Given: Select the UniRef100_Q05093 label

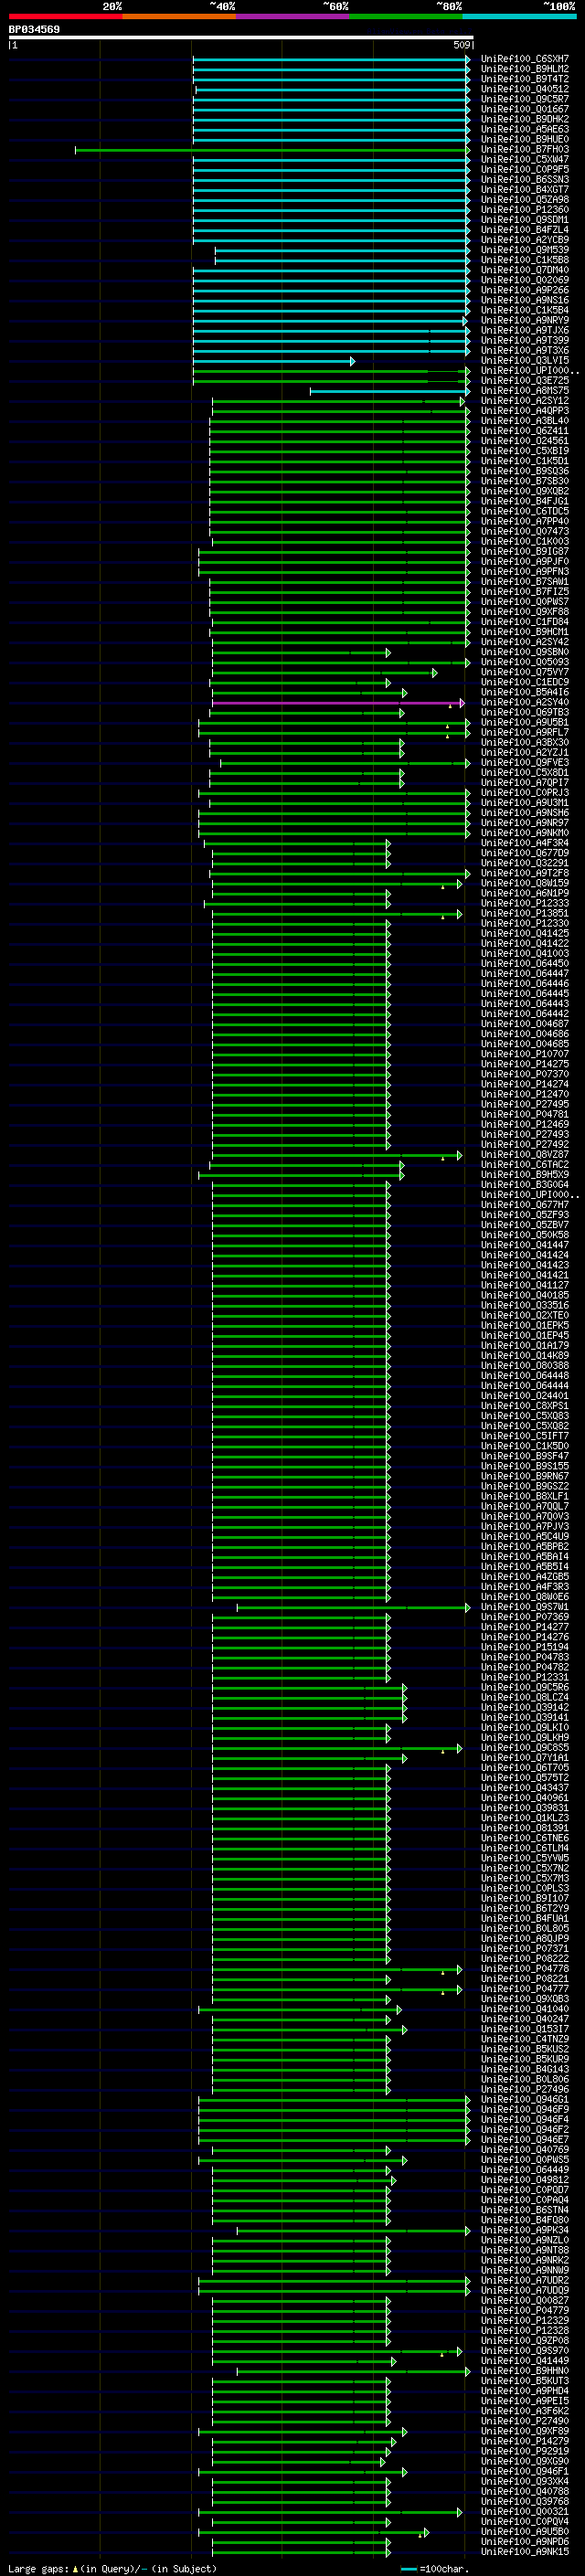Looking at the screenshot, I should pos(525,662).
